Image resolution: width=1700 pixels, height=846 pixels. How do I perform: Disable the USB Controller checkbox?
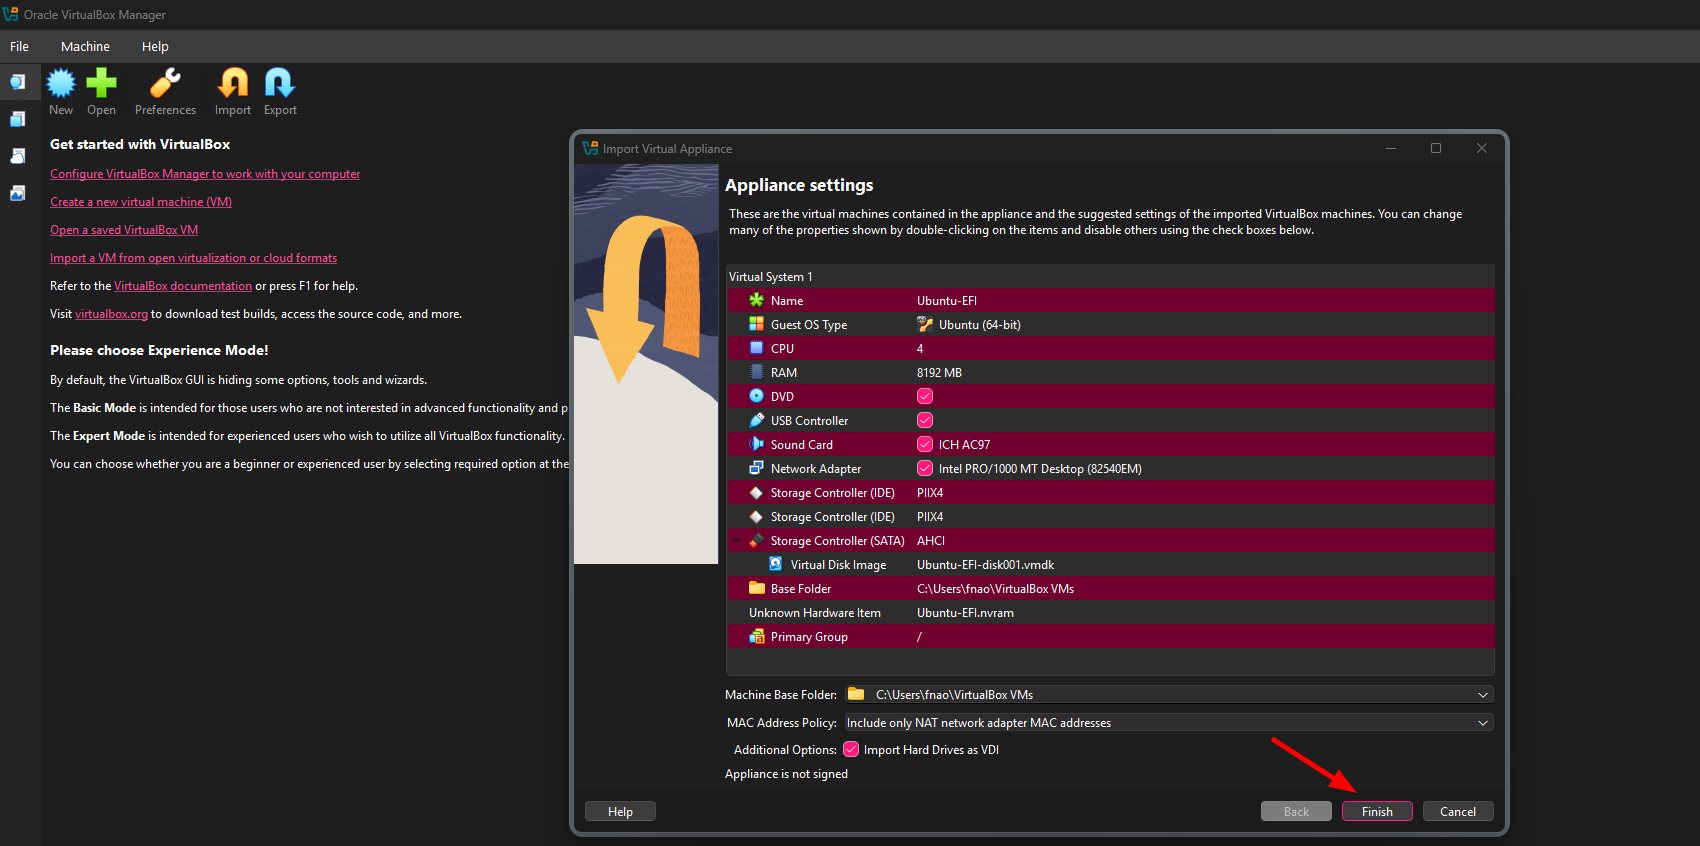pyautogui.click(x=925, y=421)
